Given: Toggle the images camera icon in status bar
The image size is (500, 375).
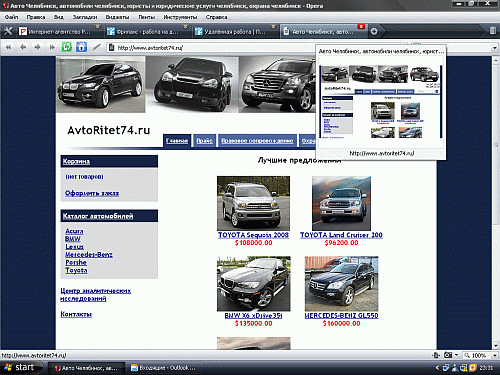Looking at the screenshot, I should pos(448,355).
